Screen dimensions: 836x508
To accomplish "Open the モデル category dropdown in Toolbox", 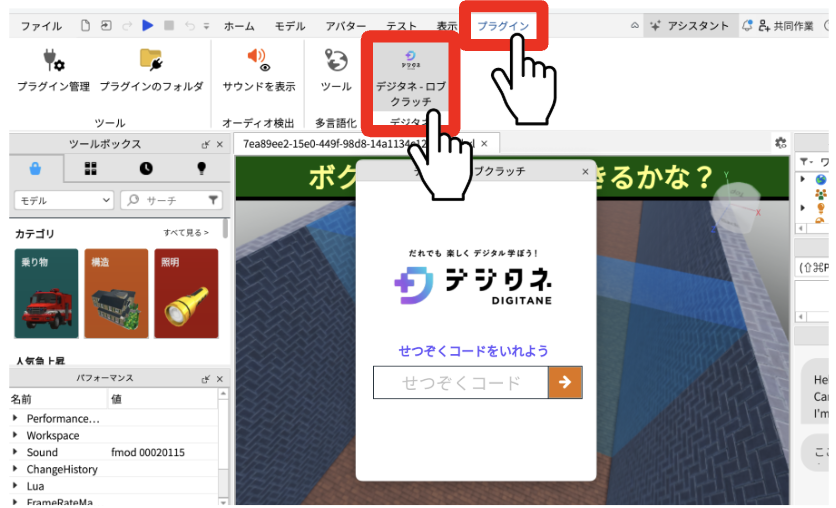I will [x=64, y=200].
